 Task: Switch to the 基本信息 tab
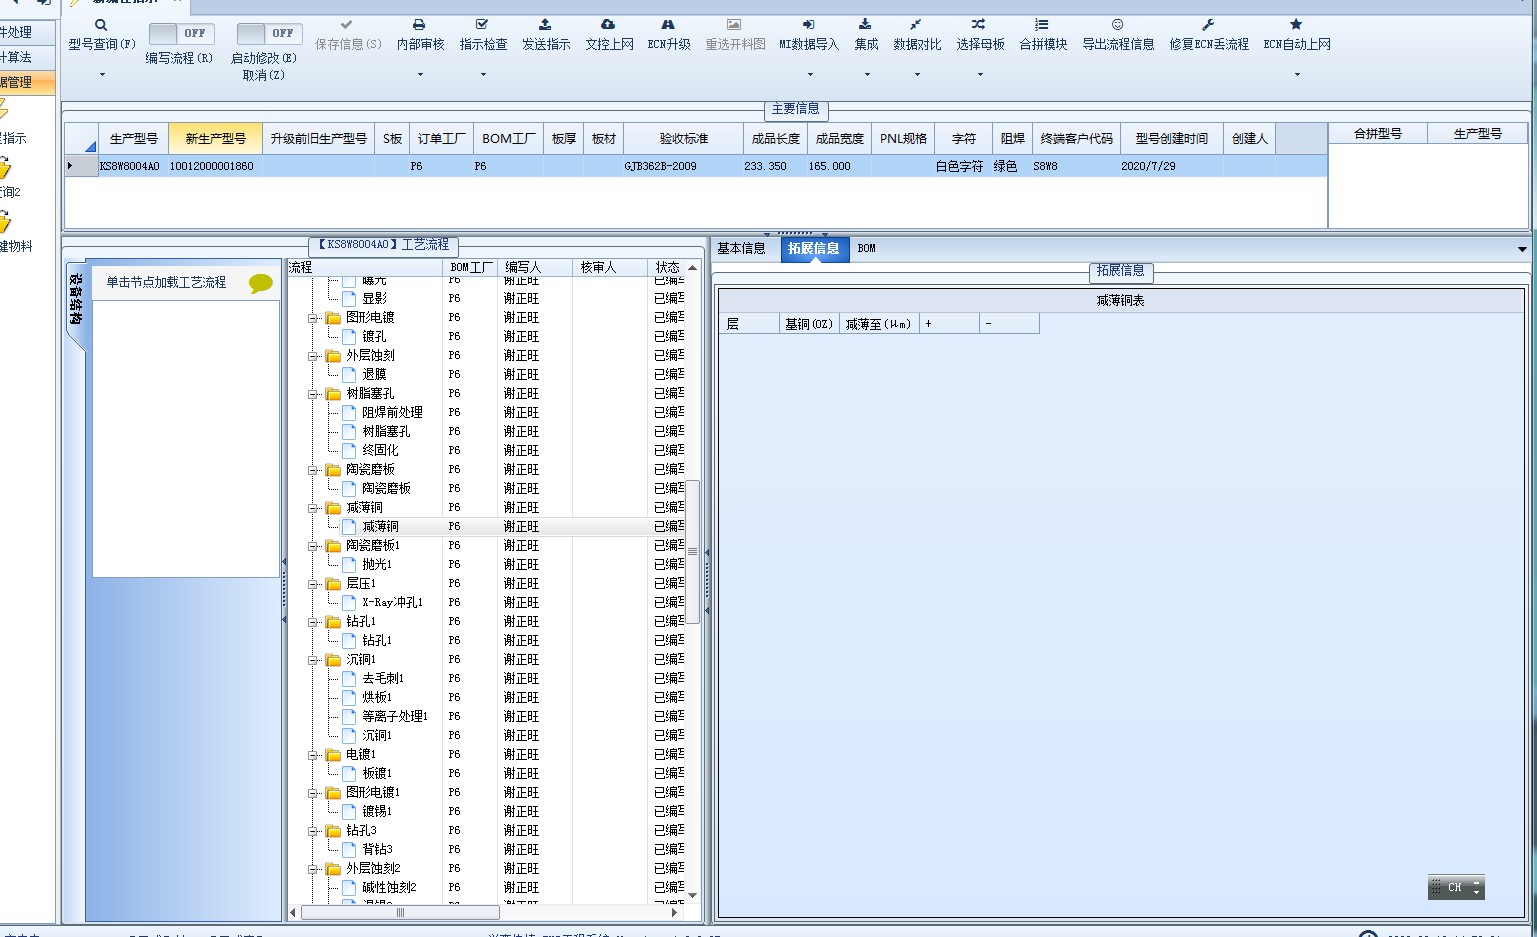pos(742,249)
